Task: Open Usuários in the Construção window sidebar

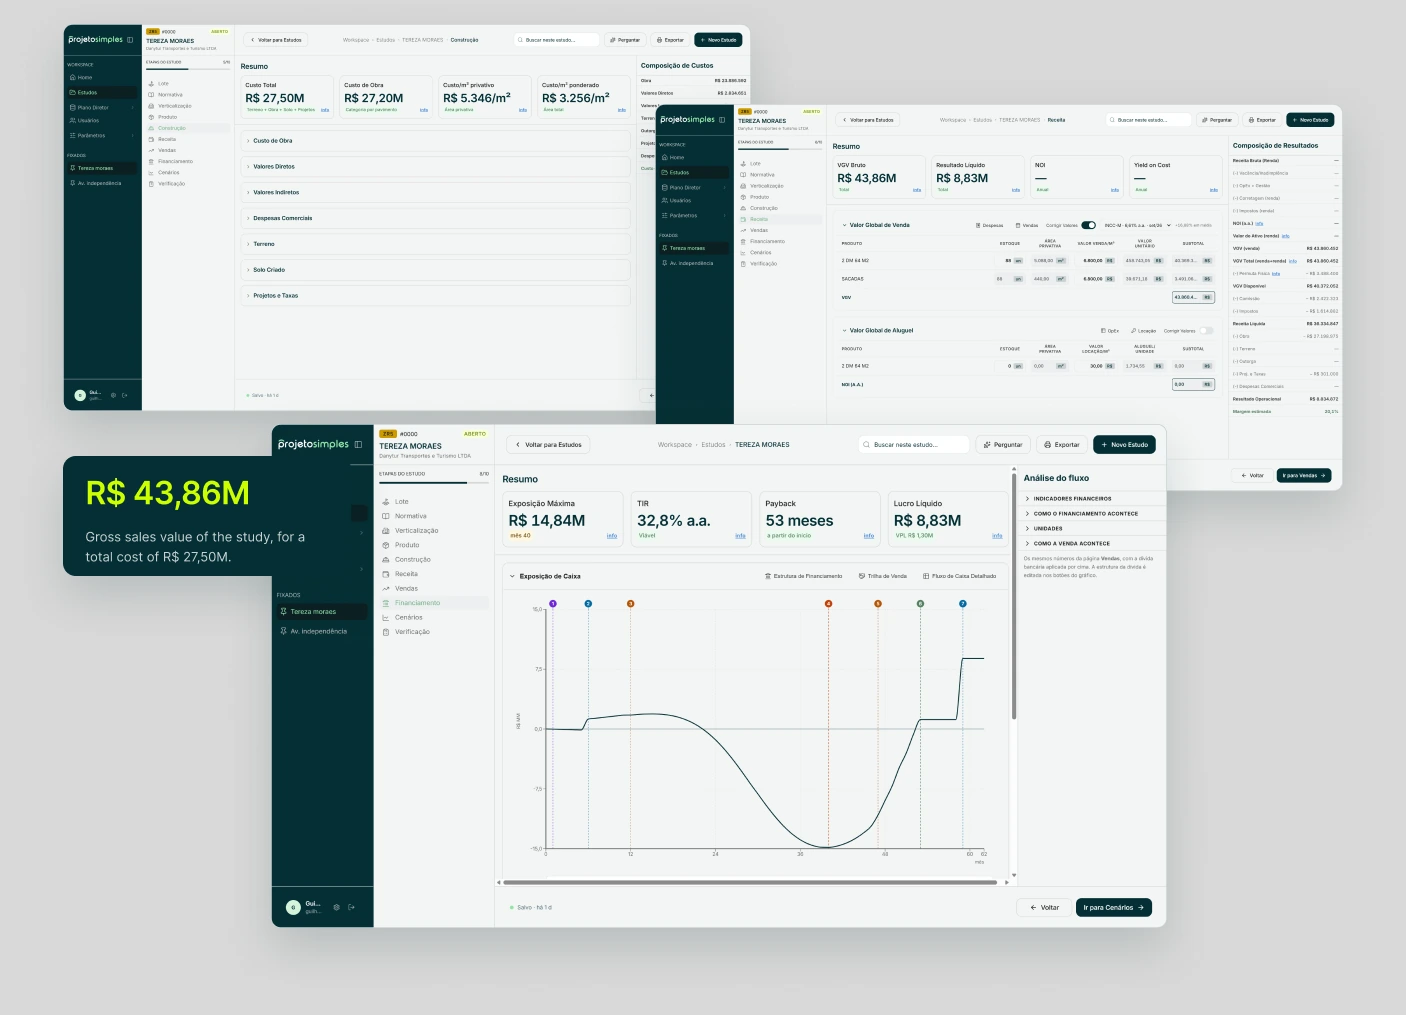Action: pyautogui.click(x=88, y=121)
